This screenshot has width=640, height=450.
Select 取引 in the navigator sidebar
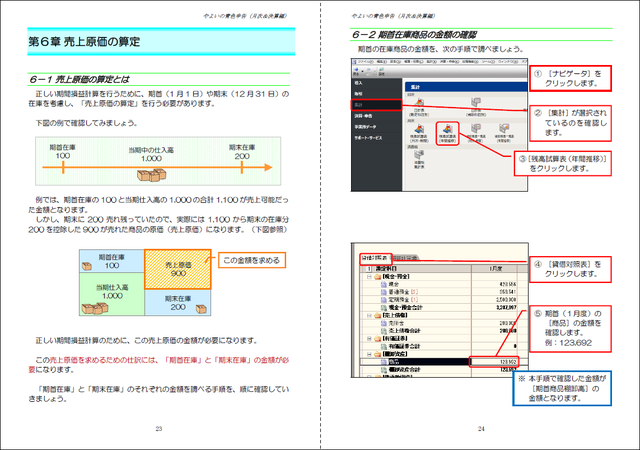point(376,94)
